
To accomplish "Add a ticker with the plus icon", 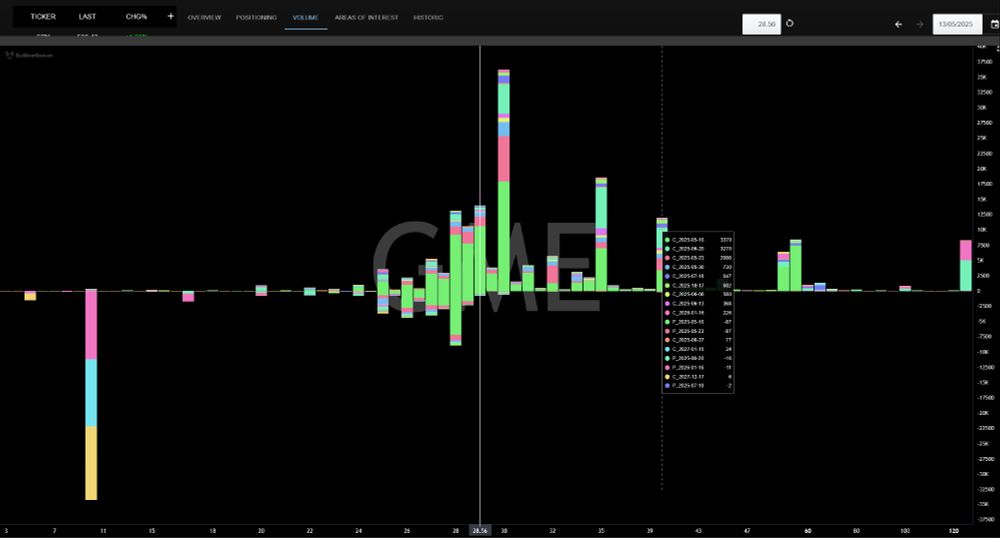I will click(x=170, y=17).
